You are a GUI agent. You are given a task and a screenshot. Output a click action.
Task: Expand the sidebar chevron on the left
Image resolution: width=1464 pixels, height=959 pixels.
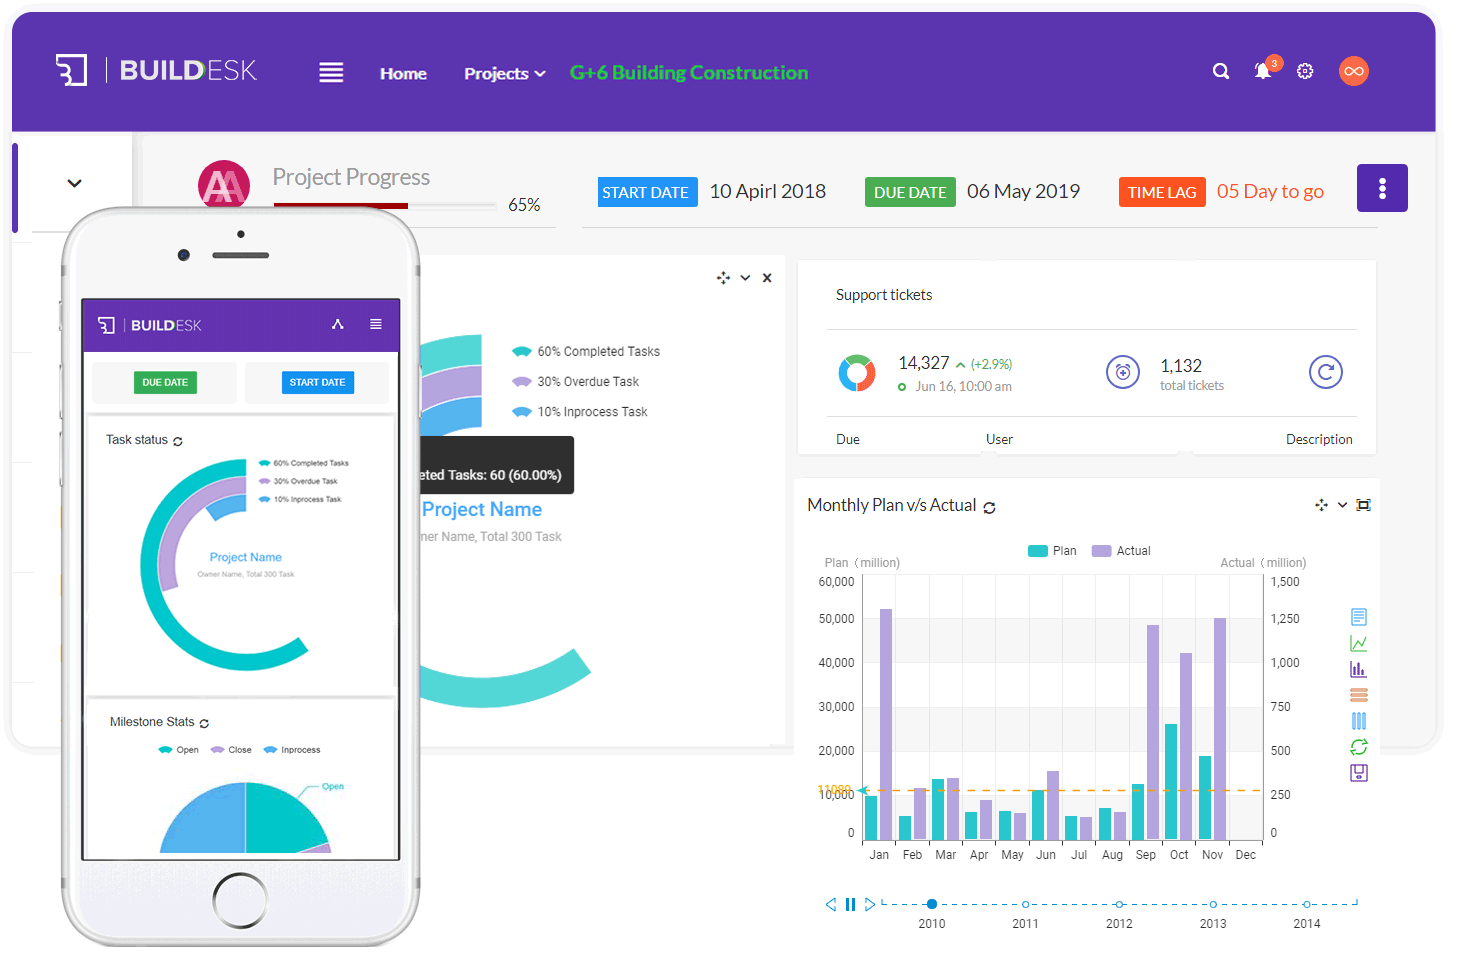74,183
